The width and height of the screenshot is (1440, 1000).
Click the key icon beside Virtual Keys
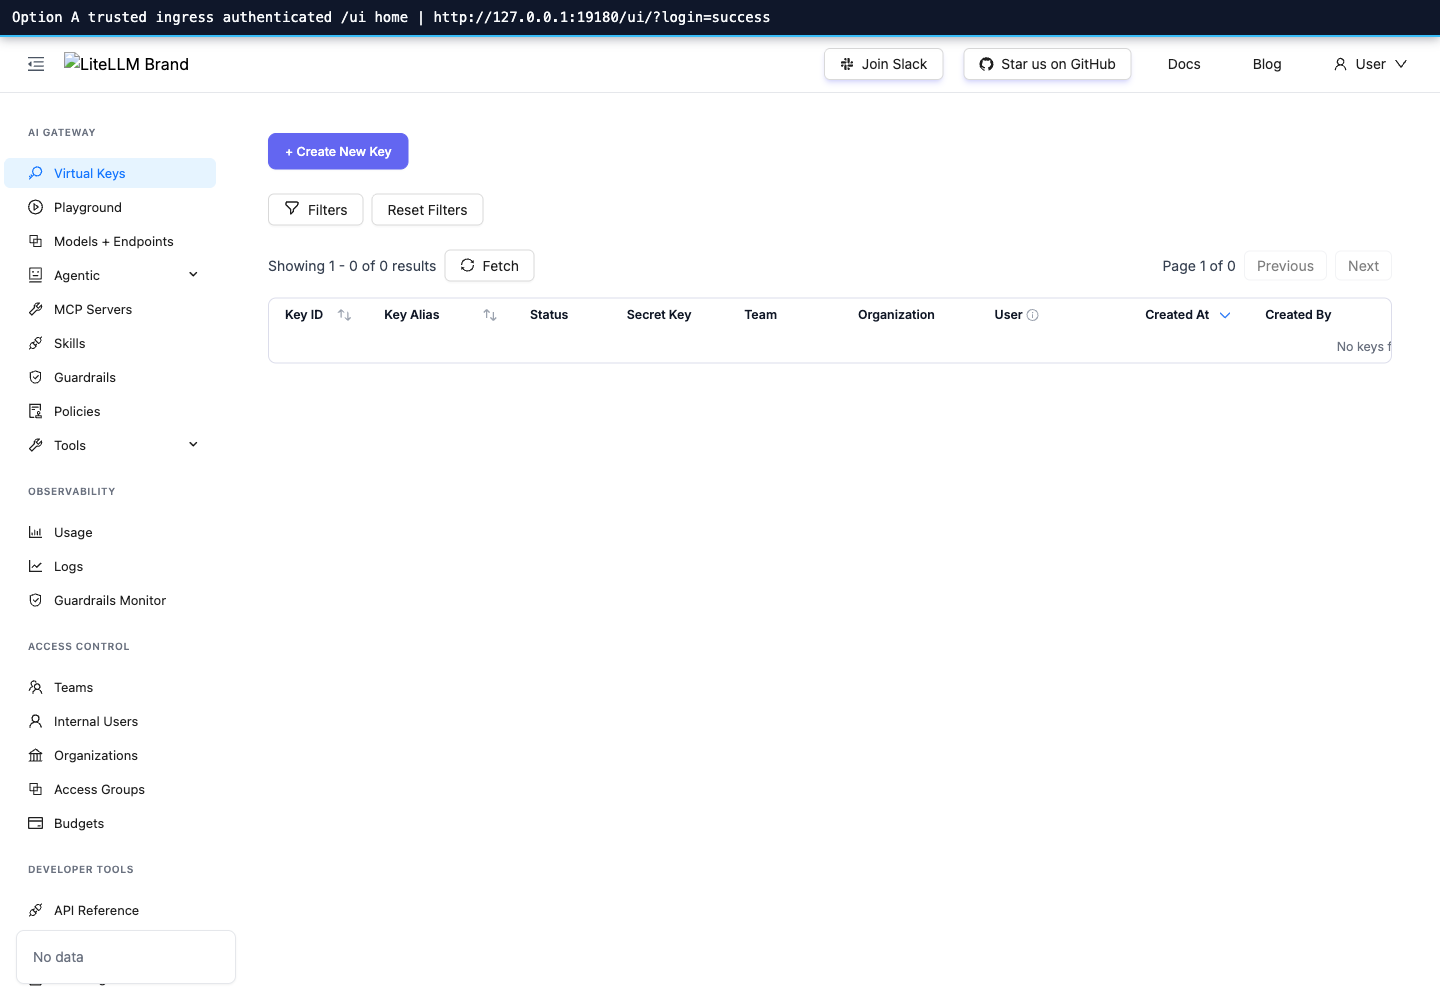tap(36, 173)
